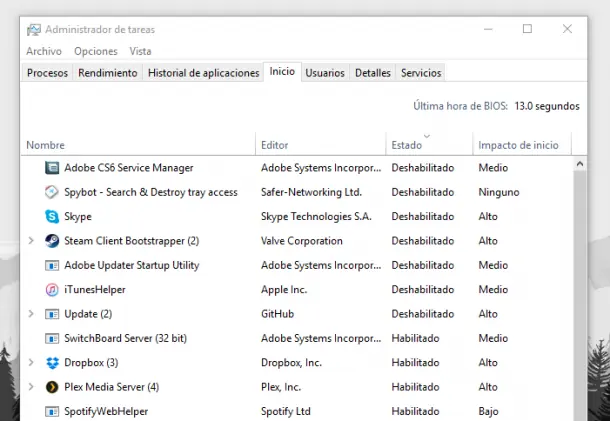Expand the Update (2) GitHub group
This screenshot has width=610, height=421.
tap(31, 314)
